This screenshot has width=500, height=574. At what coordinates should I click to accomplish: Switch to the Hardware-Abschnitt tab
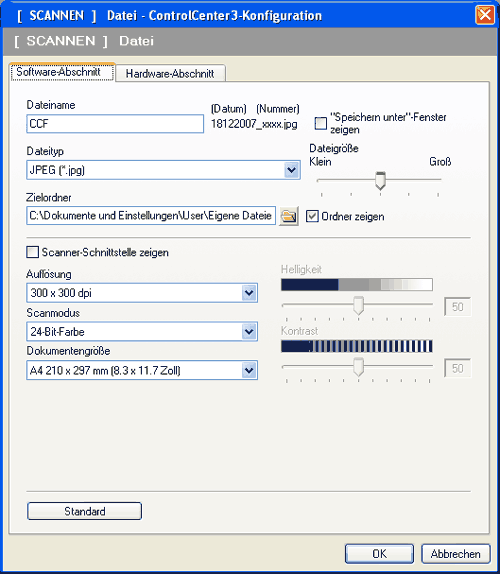pyautogui.click(x=170, y=74)
